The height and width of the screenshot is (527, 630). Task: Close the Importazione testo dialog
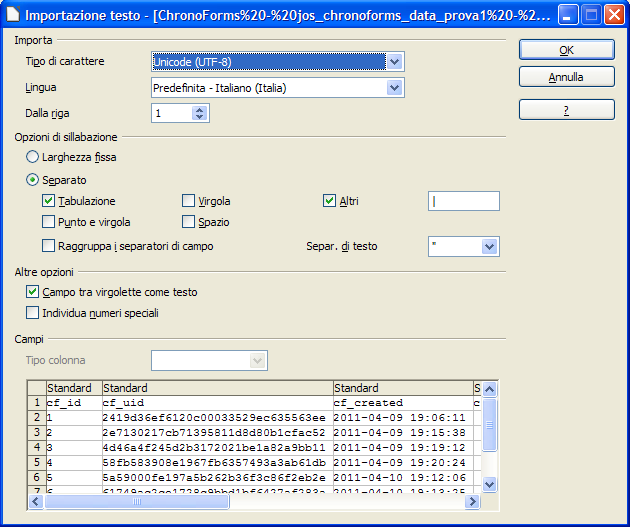click(x=614, y=15)
